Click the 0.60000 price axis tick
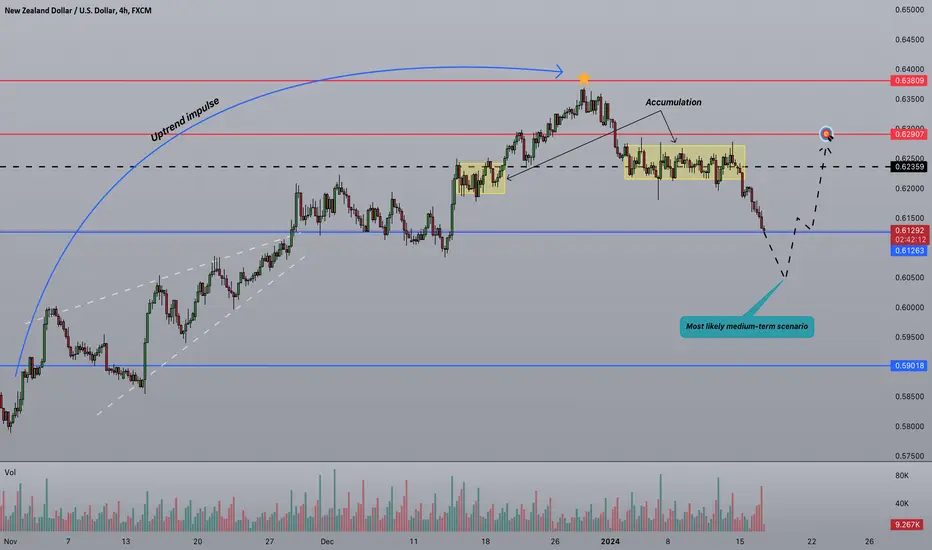932x550 pixels. tap(909, 307)
